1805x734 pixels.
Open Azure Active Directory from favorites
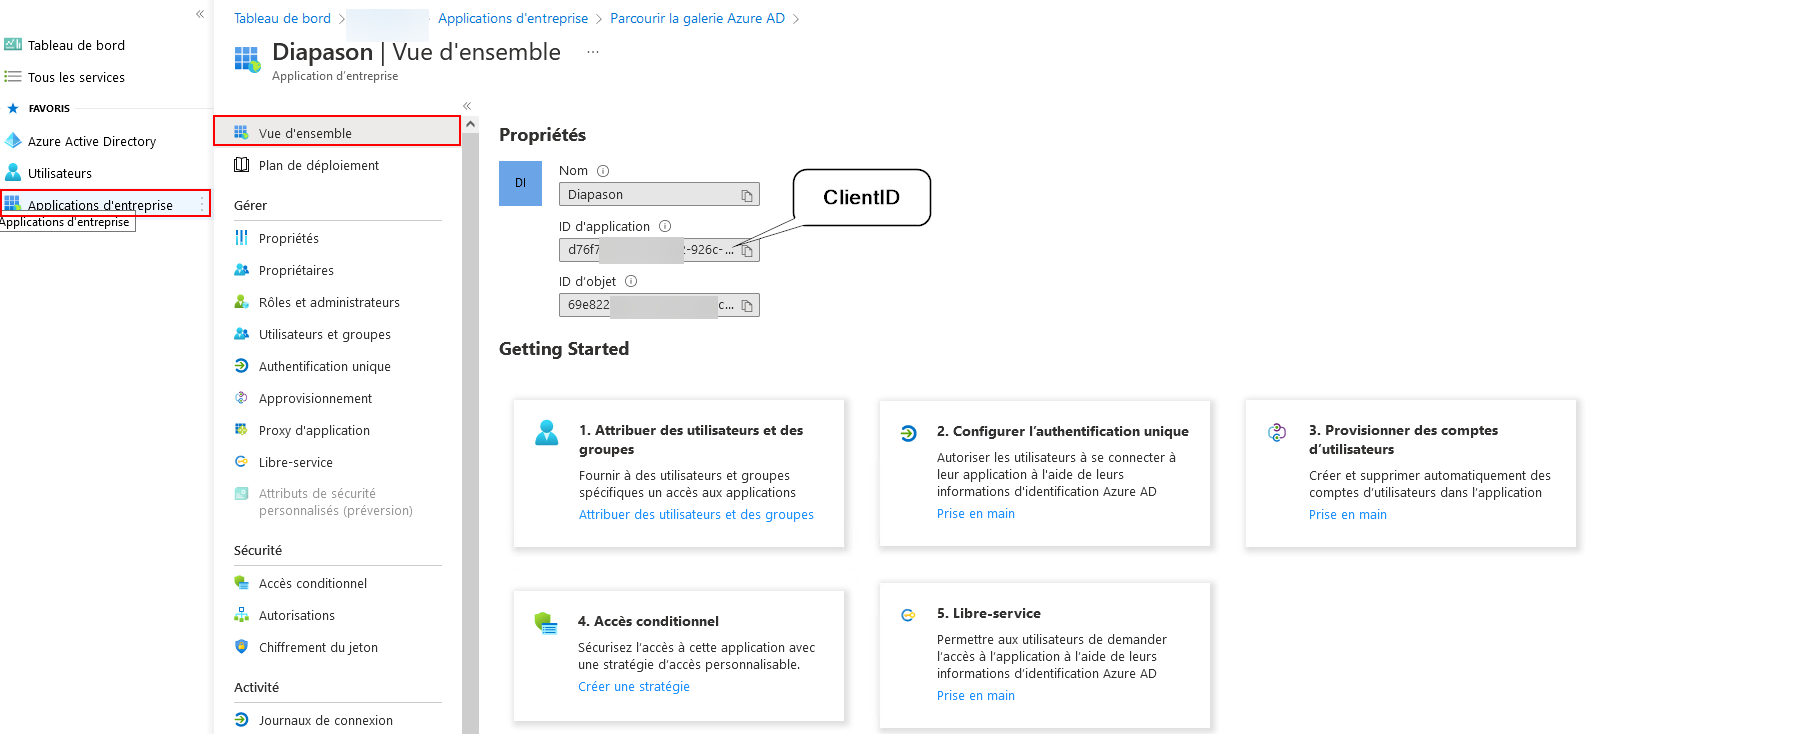click(x=92, y=142)
